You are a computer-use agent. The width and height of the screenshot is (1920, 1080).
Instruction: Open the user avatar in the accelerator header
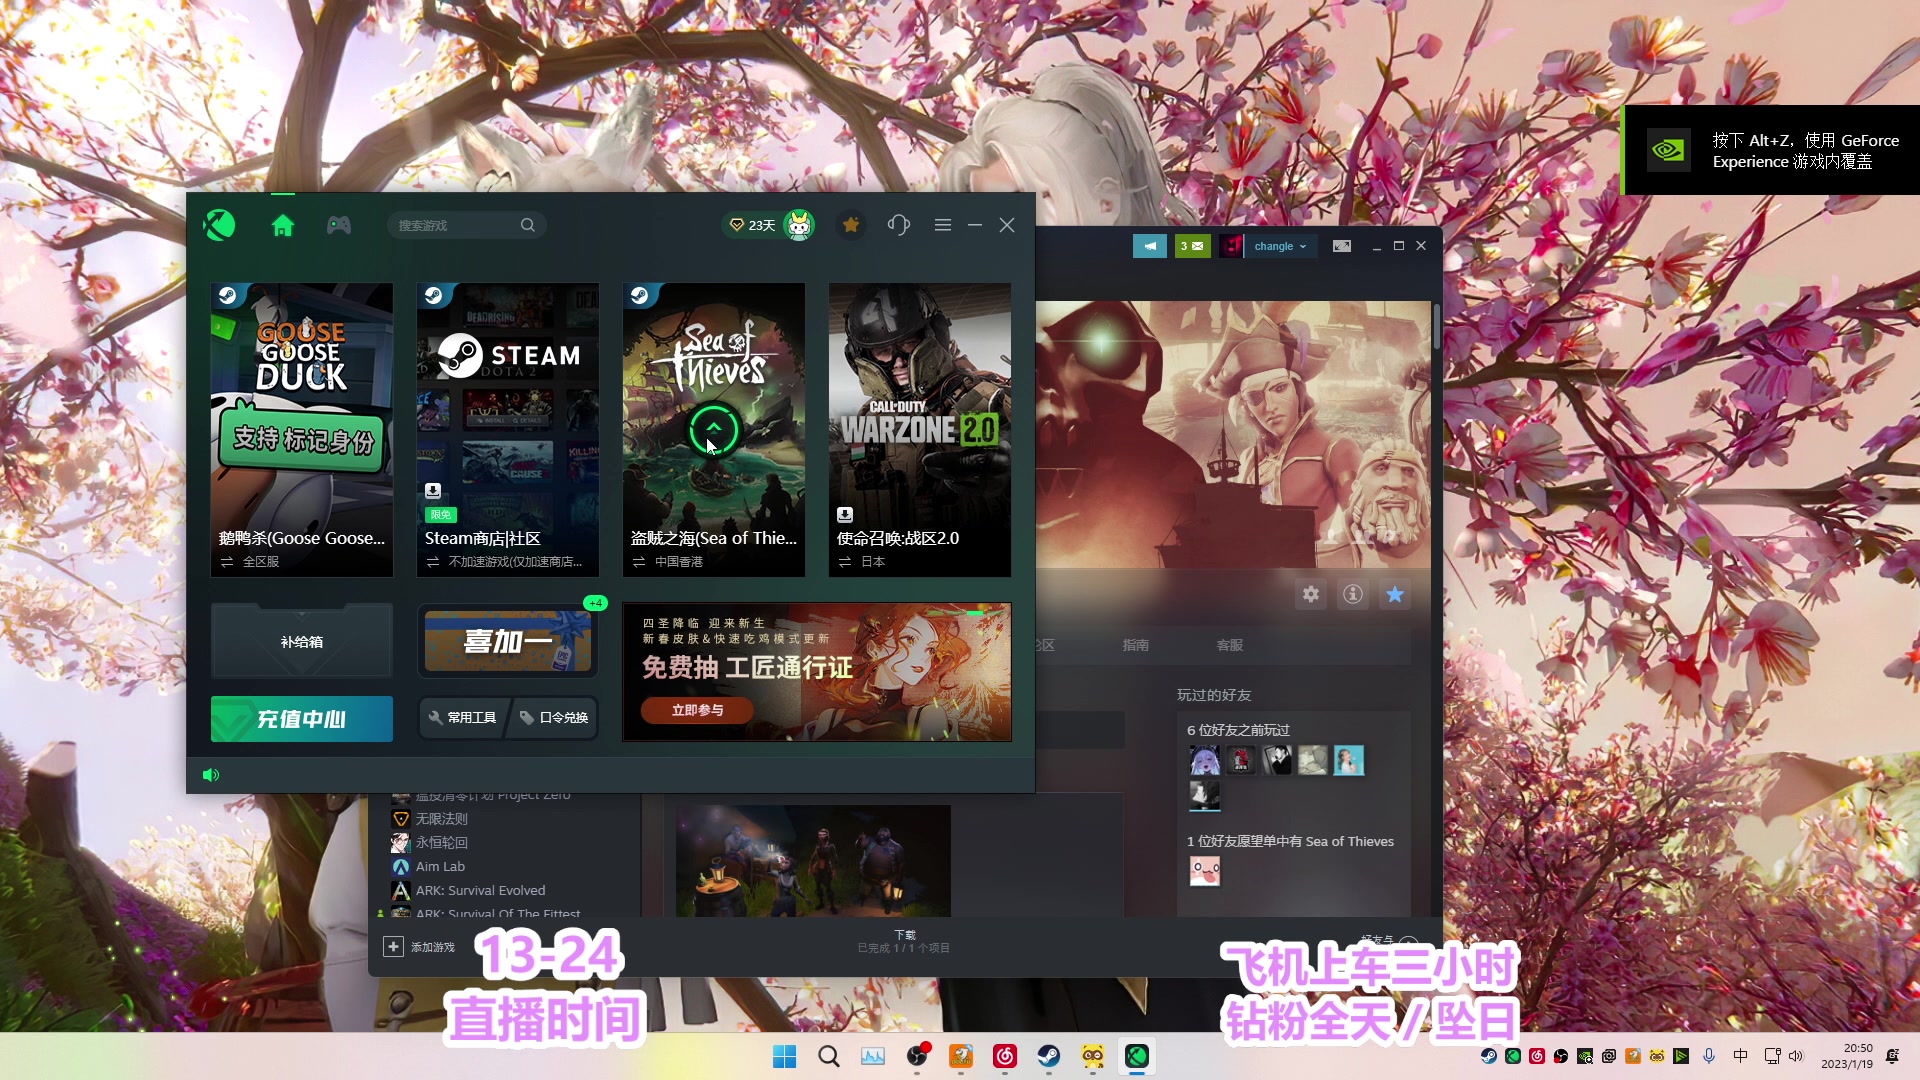[x=799, y=225]
